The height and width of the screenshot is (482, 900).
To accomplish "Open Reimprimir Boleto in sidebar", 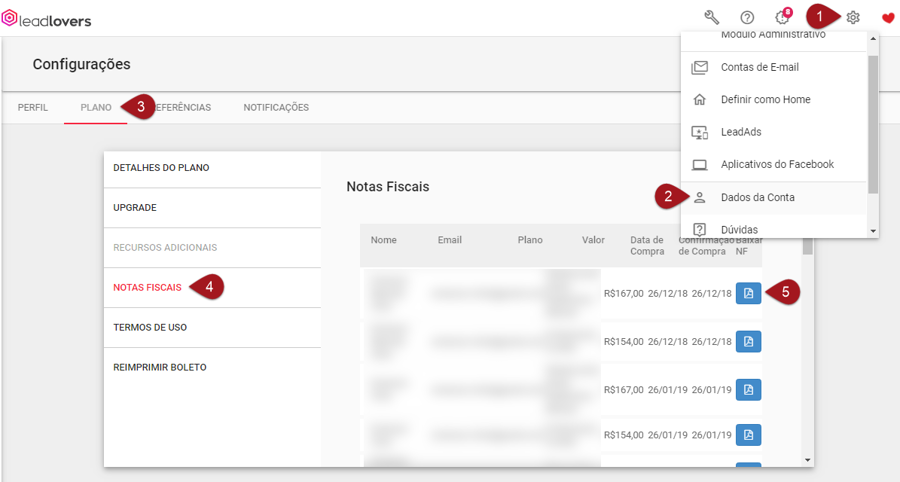I will pyautogui.click(x=159, y=367).
